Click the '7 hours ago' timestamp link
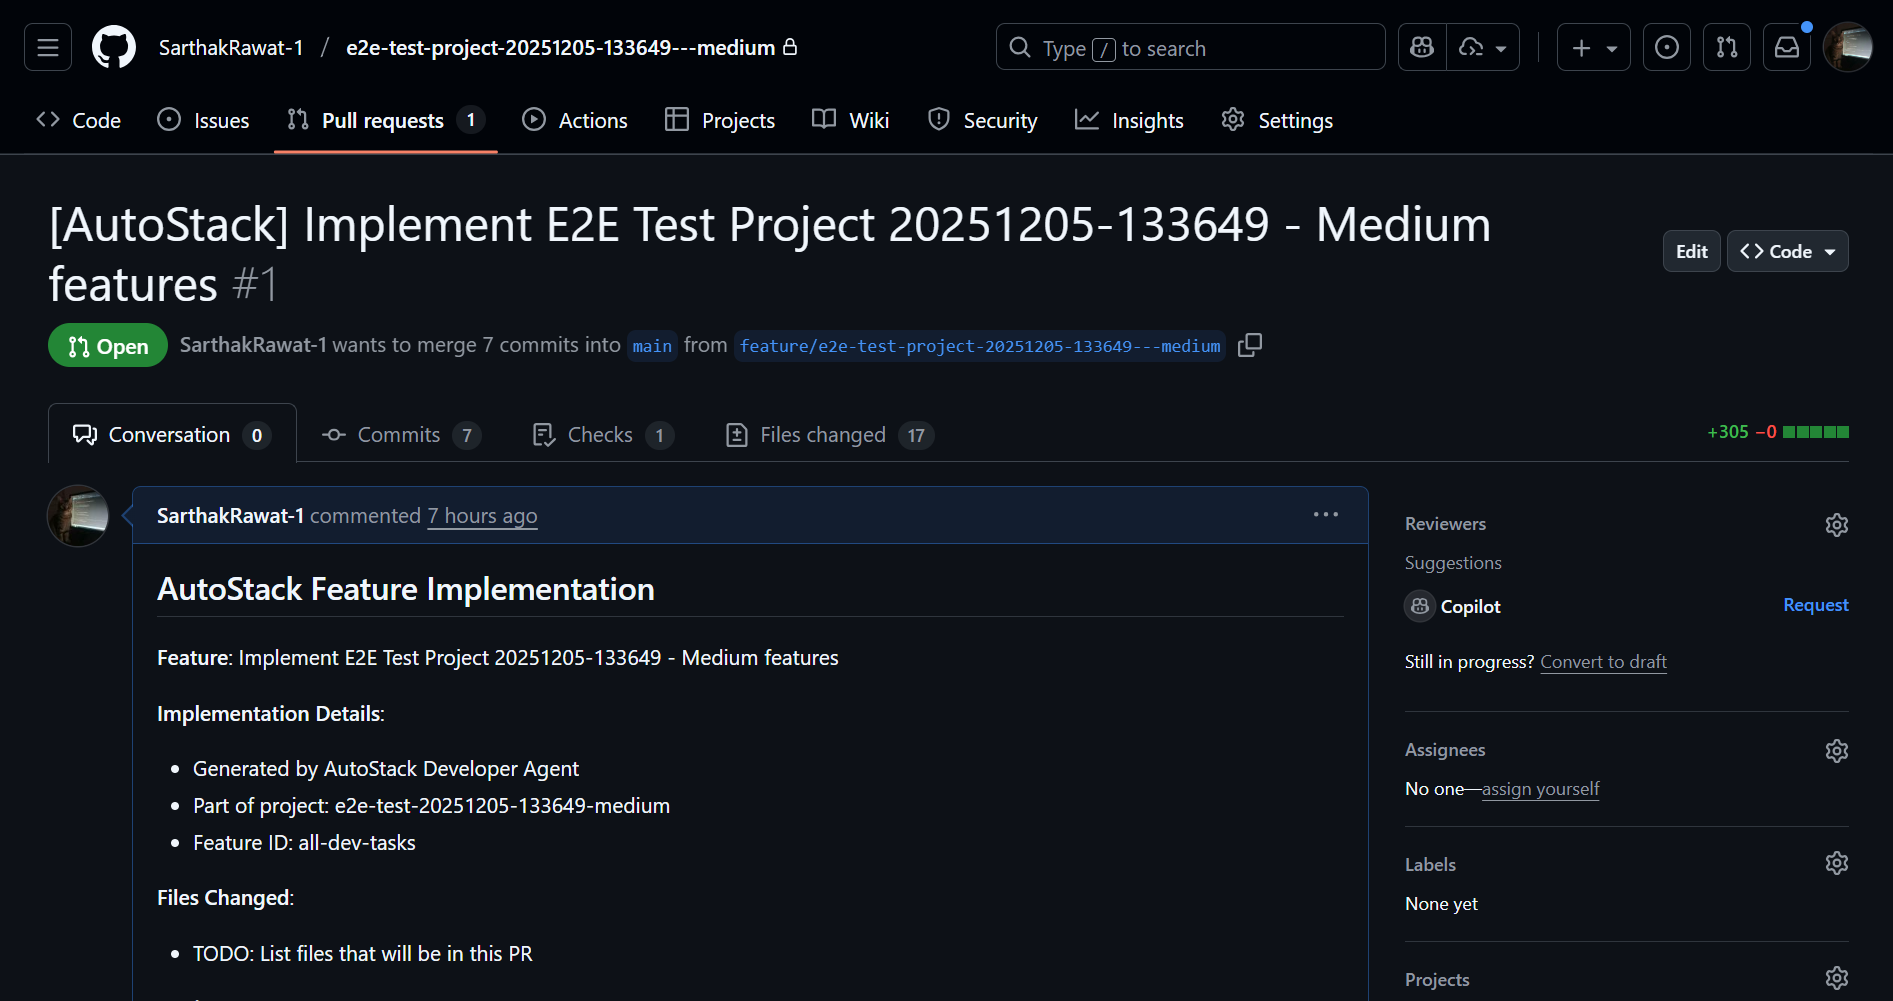 click(x=482, y=515)
